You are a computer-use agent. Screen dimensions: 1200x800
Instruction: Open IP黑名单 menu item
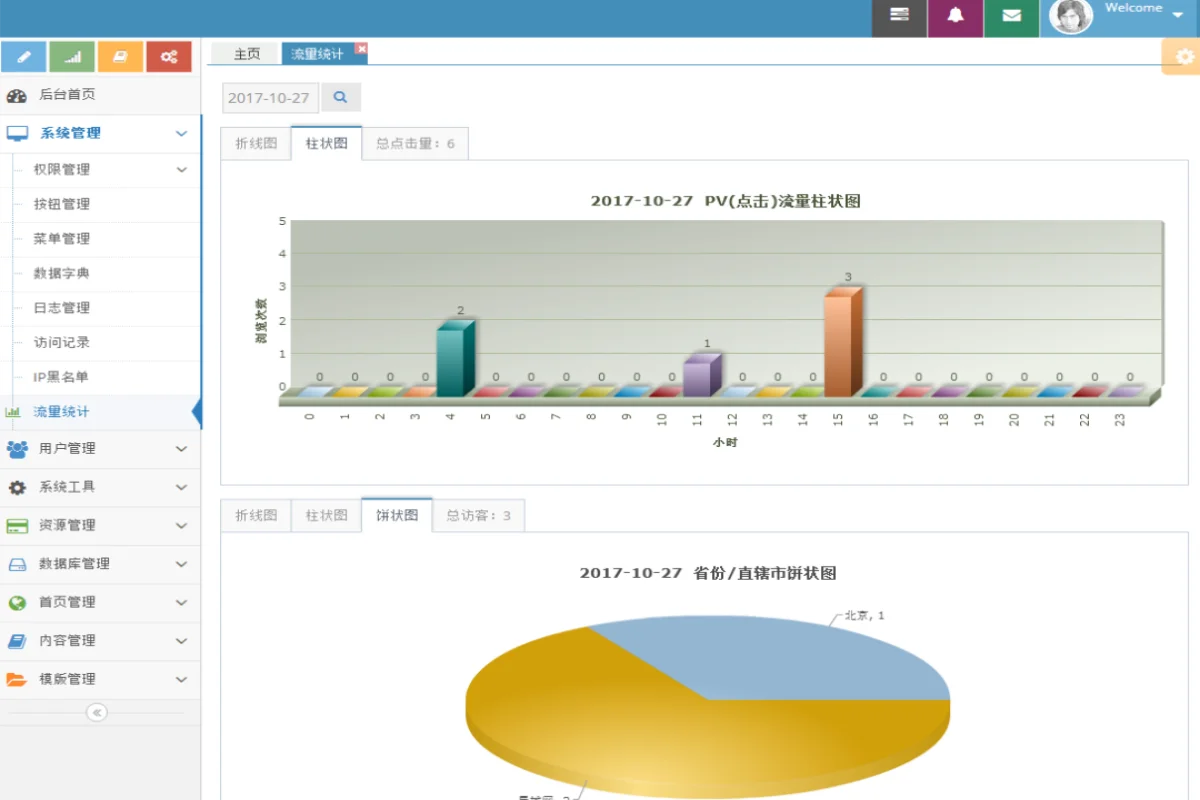coord(61,377)
